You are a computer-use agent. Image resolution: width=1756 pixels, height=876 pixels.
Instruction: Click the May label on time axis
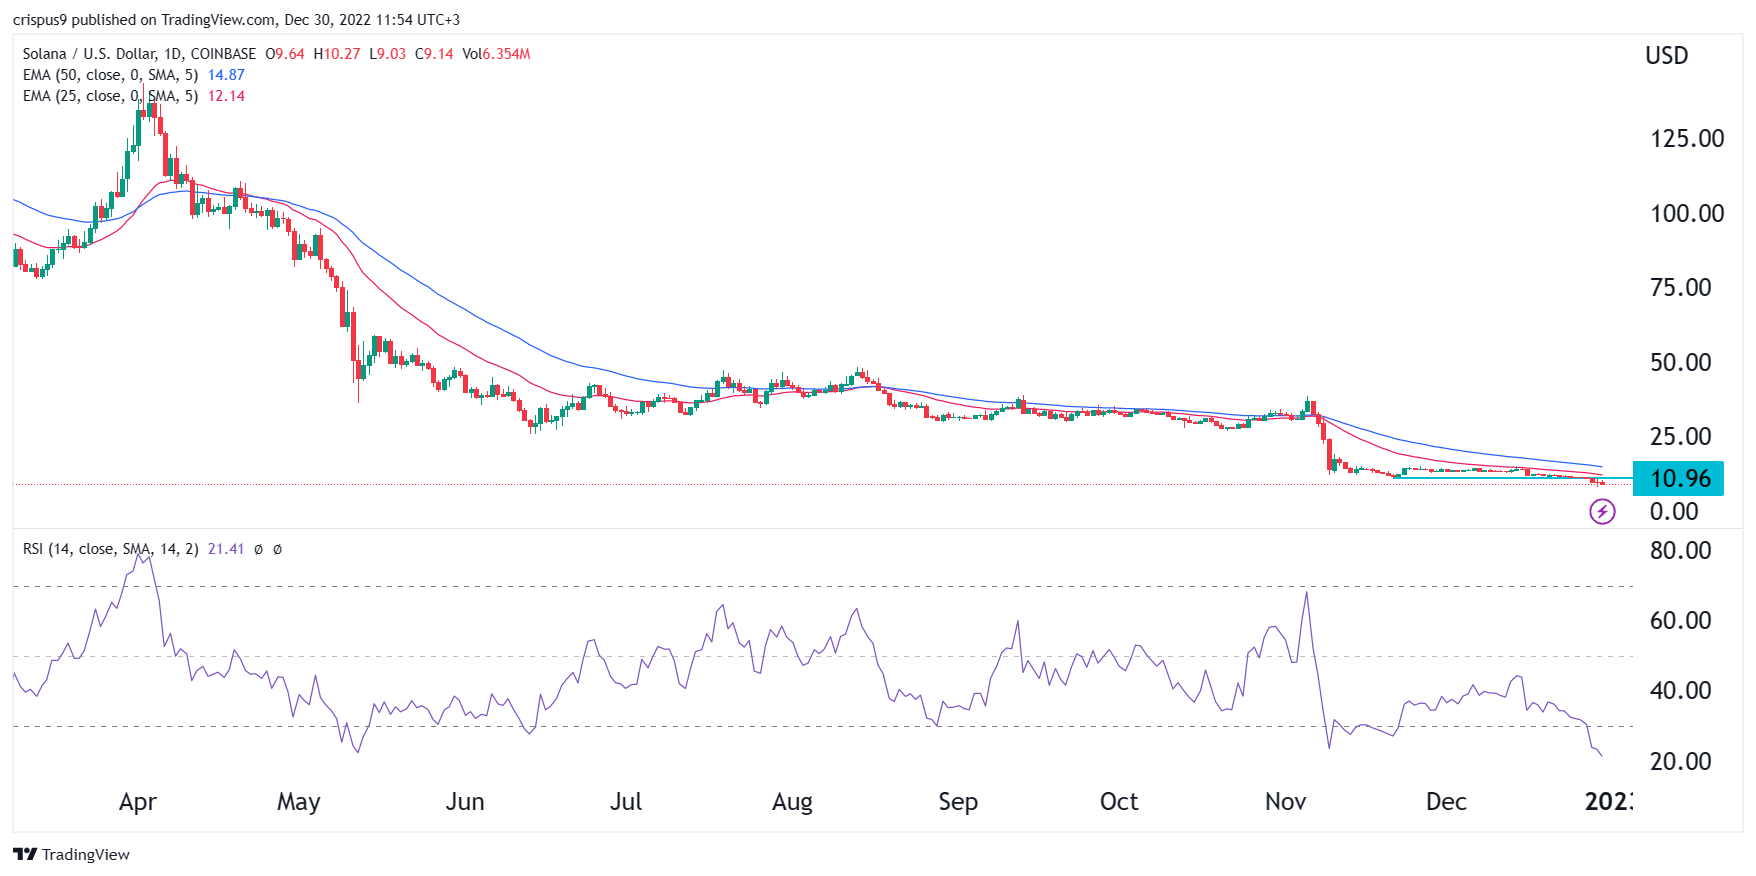point(298,802)
